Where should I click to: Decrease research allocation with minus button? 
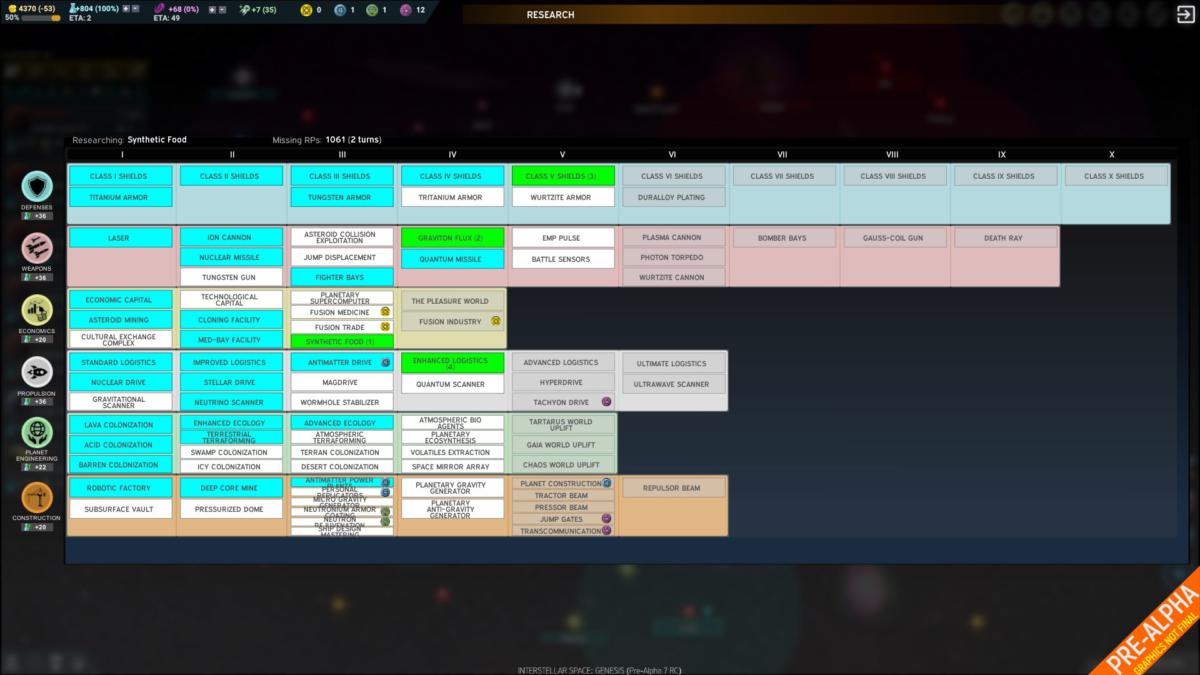pyautogui.click(x=135, y=9)
